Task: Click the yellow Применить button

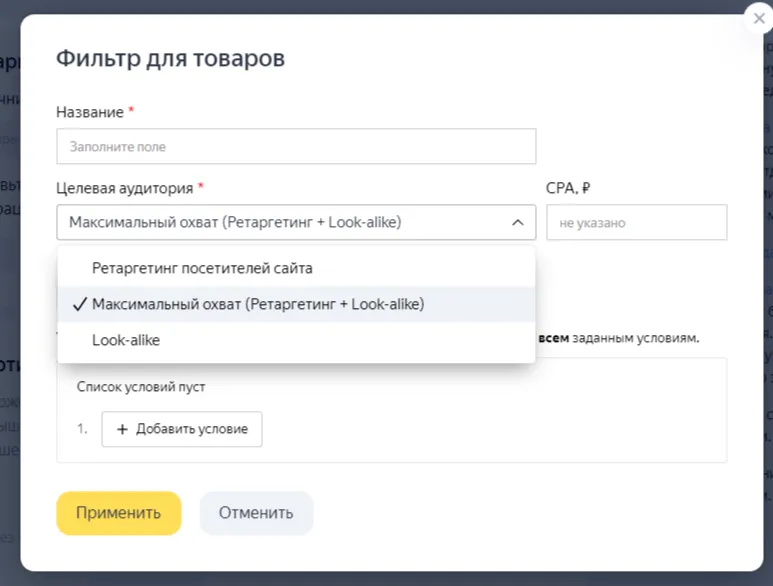Action: (119, 513)
